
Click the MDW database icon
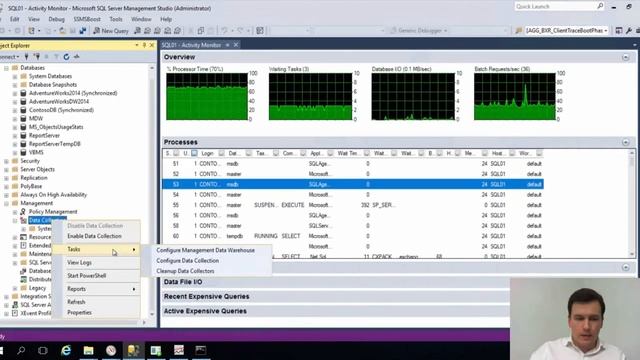coord(23,118)
